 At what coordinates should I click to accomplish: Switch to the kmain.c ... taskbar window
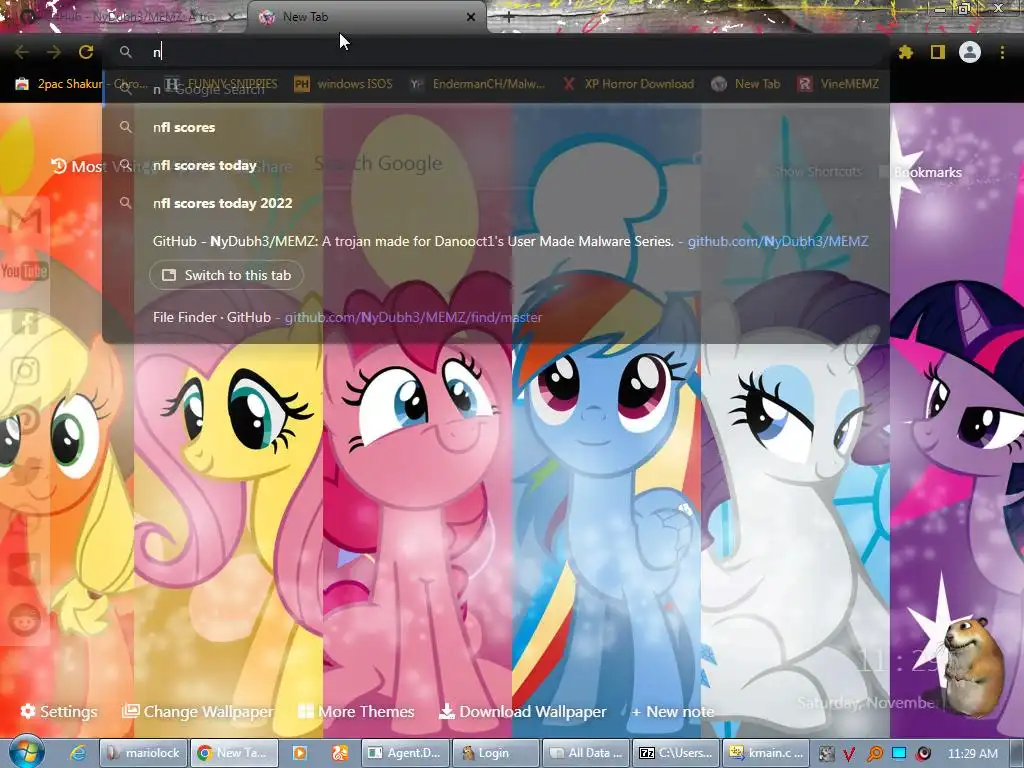(766, 753)
